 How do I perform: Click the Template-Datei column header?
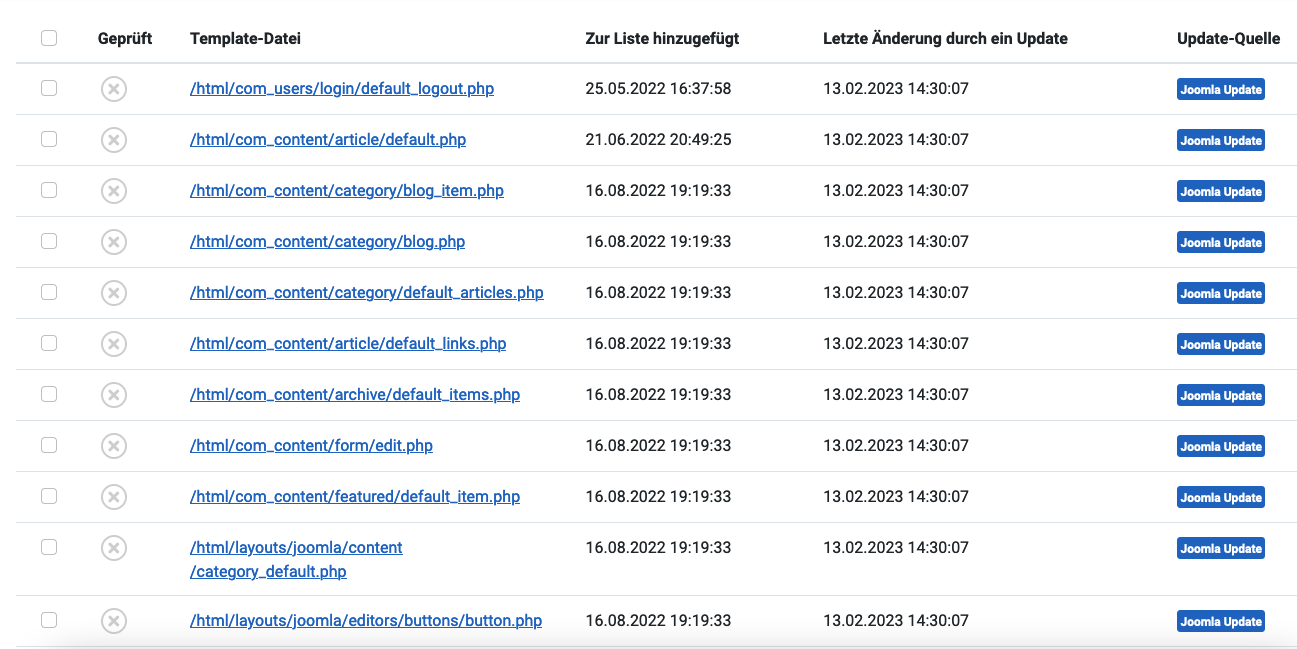click(245, 38)
